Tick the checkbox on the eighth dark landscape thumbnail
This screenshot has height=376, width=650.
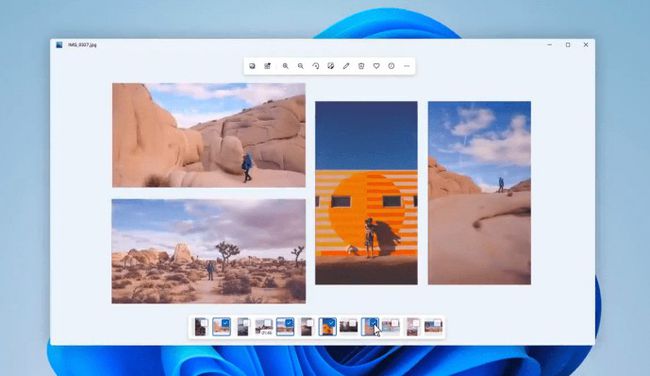[x=353, y=323]
